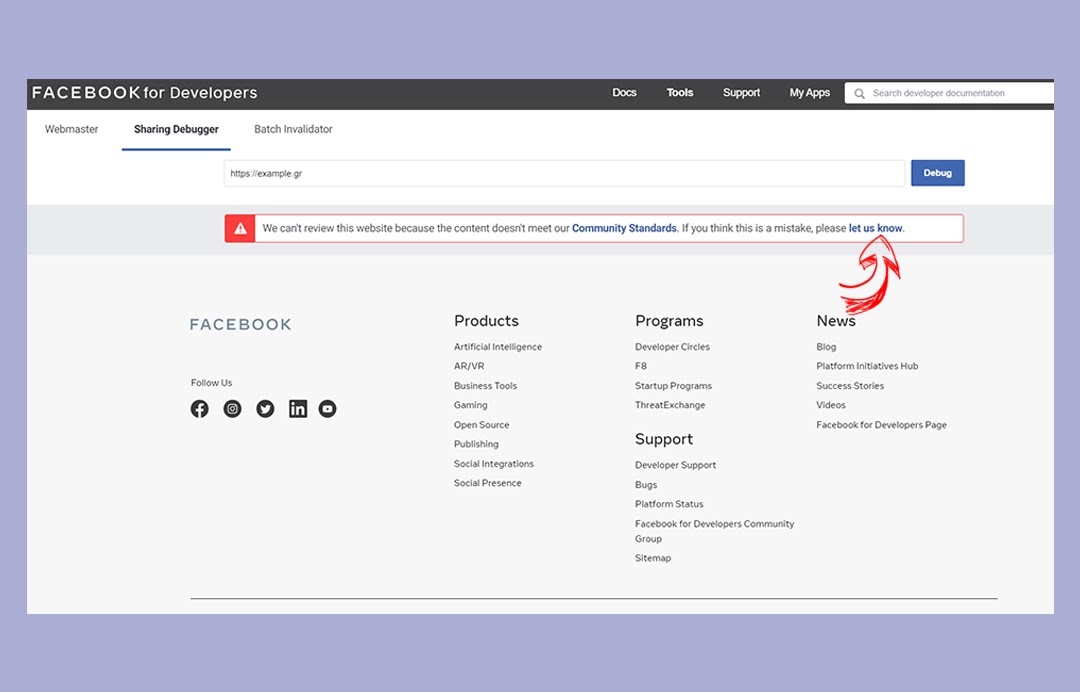Click the Debug button
The image size is (1080, 692).
click(x=937, y=173)
